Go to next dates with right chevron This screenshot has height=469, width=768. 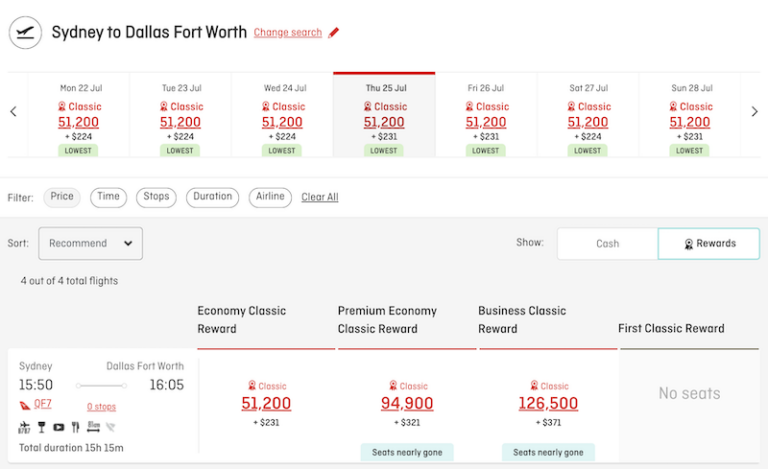(754, 112)
